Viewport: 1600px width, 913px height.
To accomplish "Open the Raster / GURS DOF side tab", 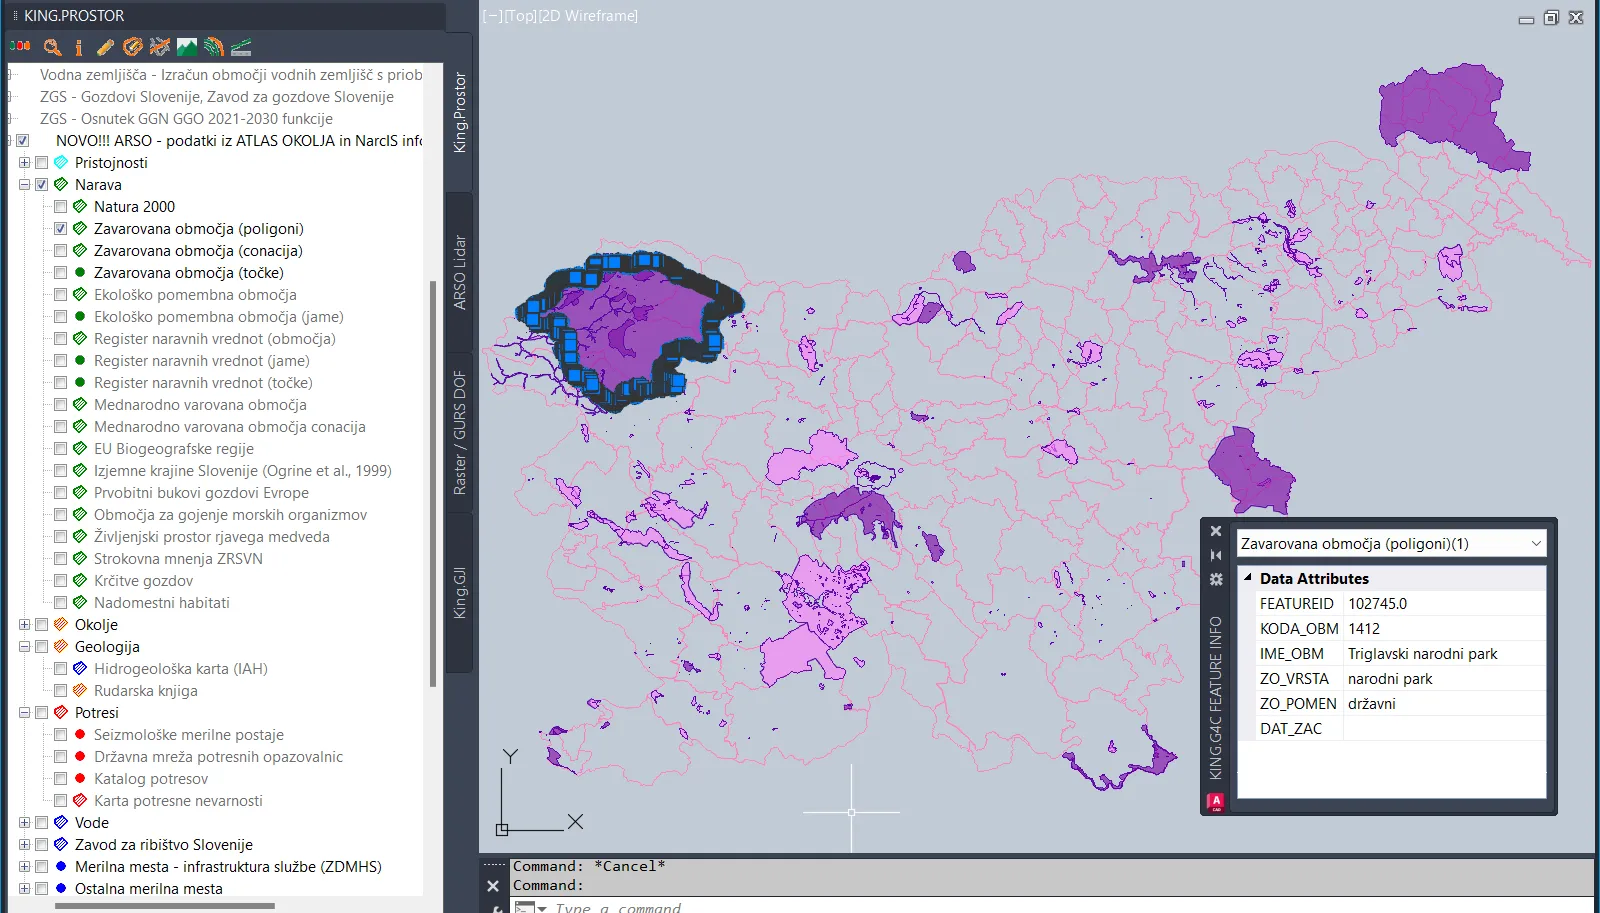I will (x=459, y=432).
